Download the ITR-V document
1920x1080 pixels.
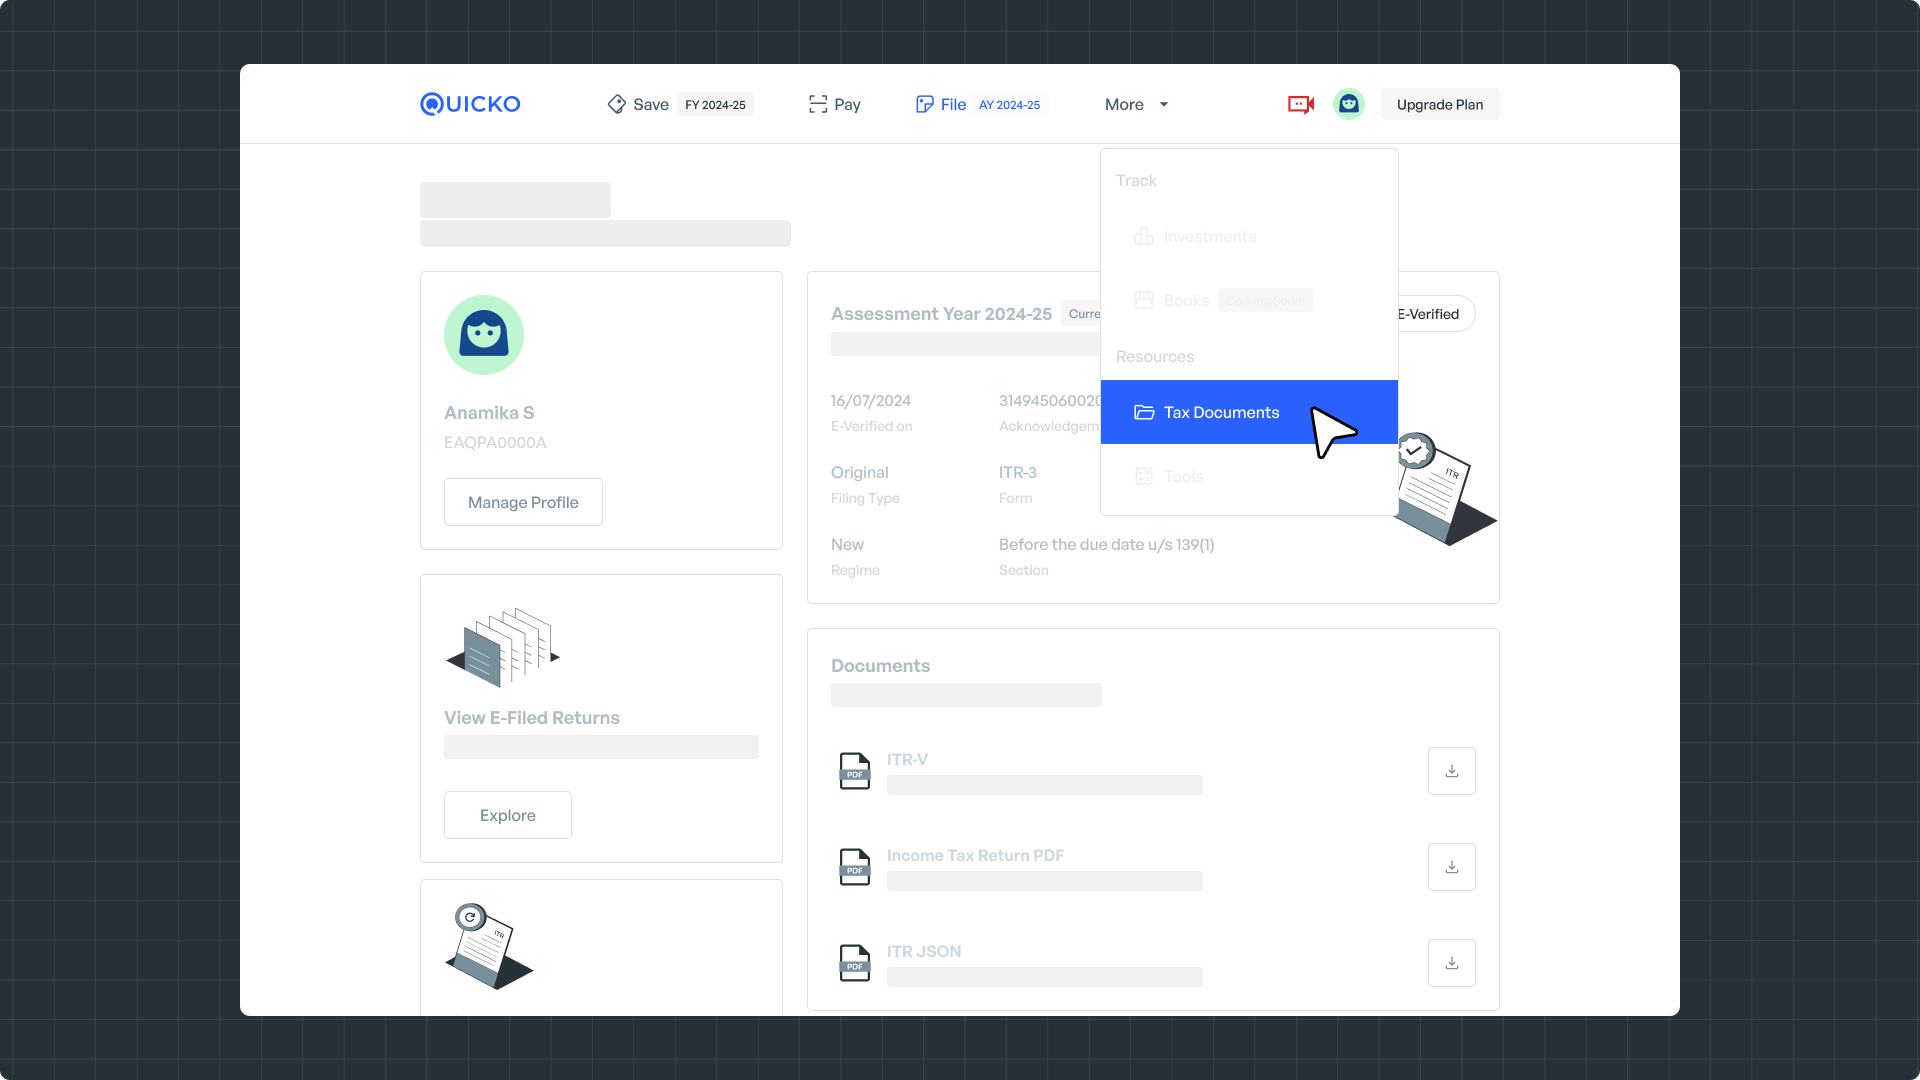[1451, 771]
